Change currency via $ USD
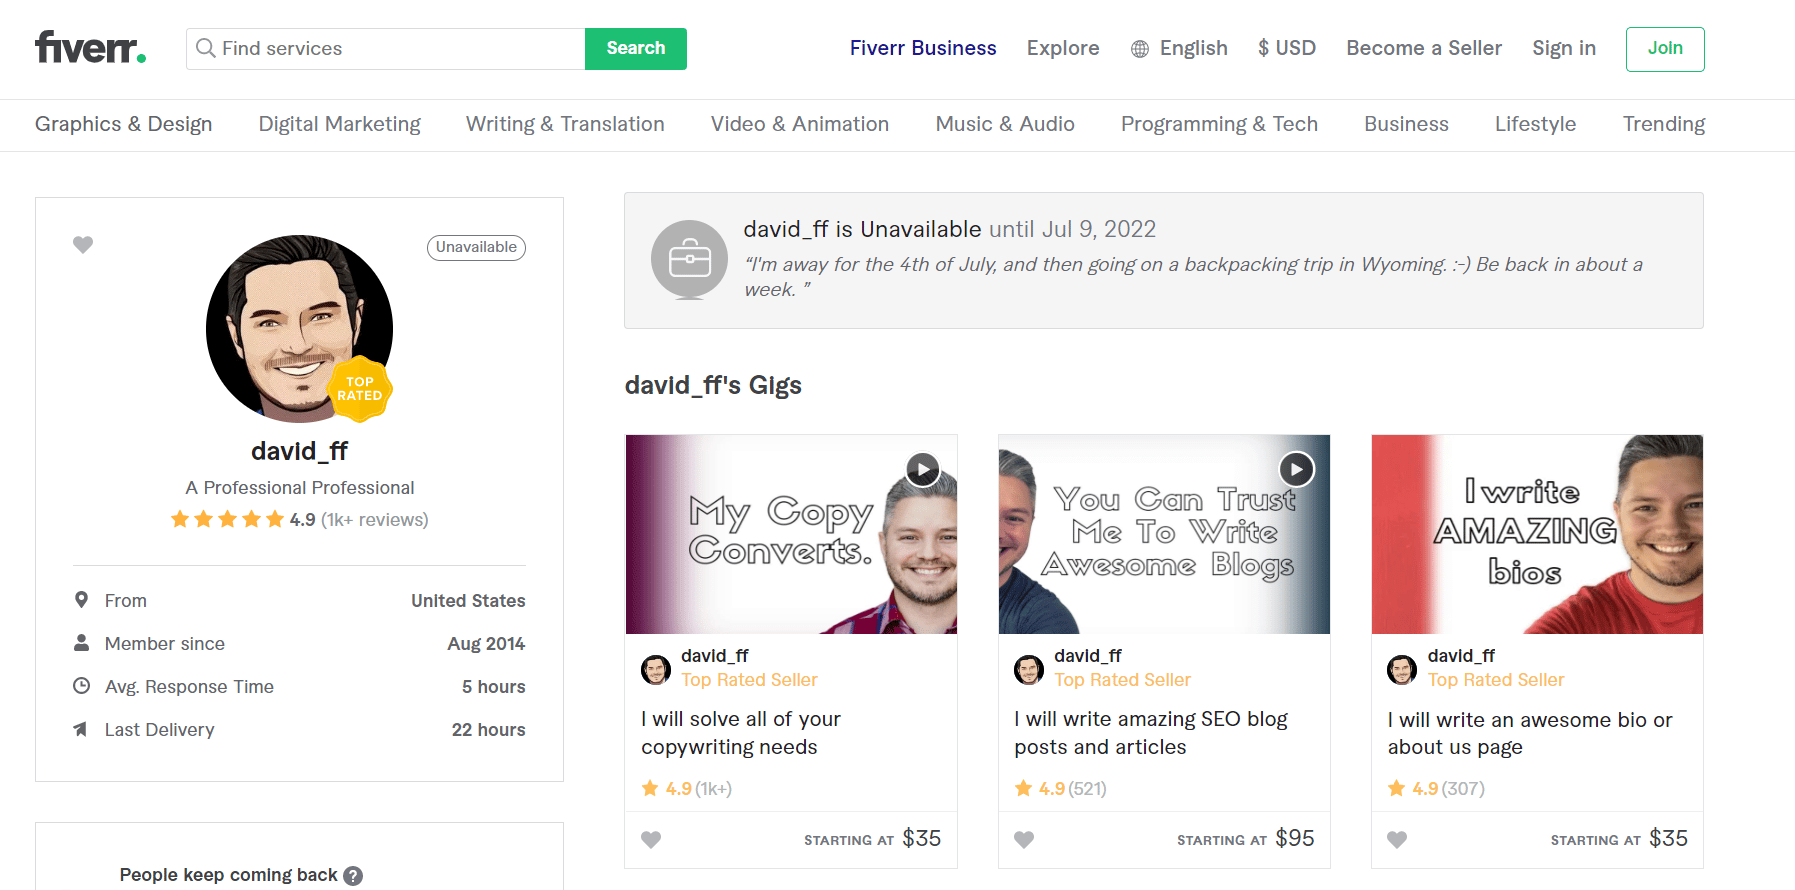The height and width of the screenshot is (890, 1795). pos(1287,48)
